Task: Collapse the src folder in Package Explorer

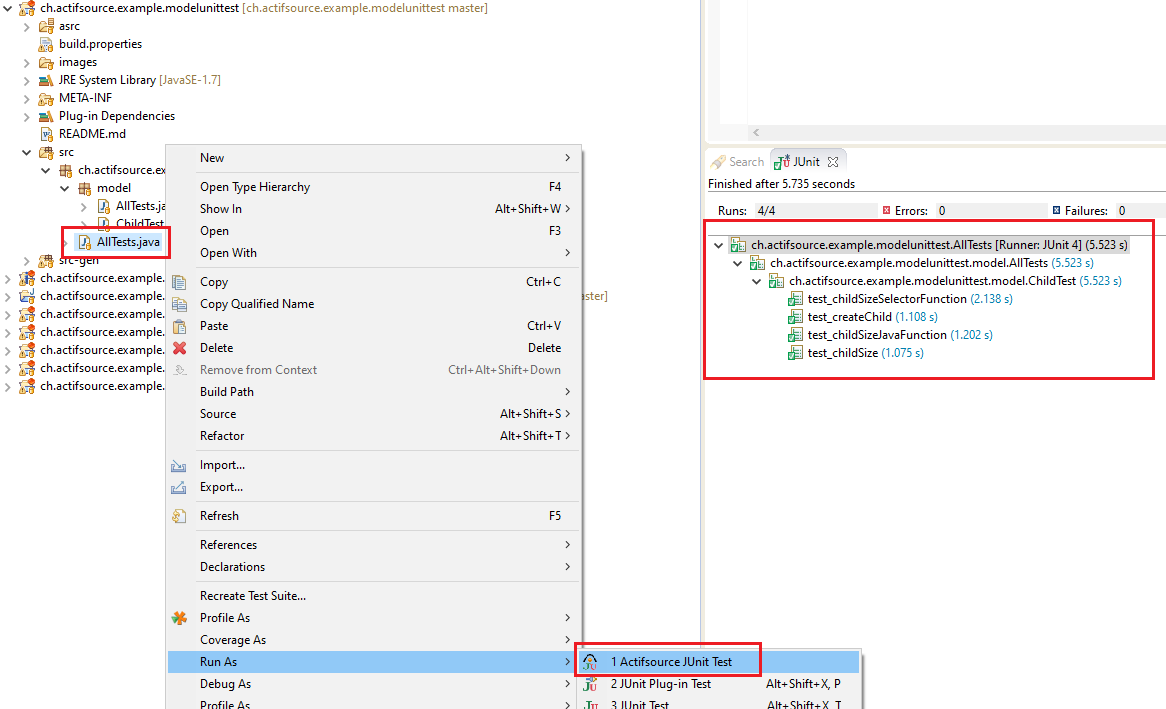Action: tap(27, 151)
